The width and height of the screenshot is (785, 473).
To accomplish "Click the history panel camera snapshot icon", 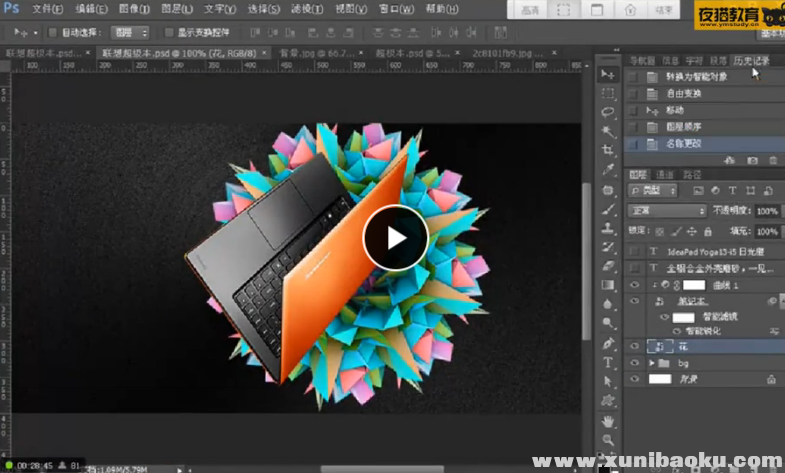I will (x=751, y=160).
